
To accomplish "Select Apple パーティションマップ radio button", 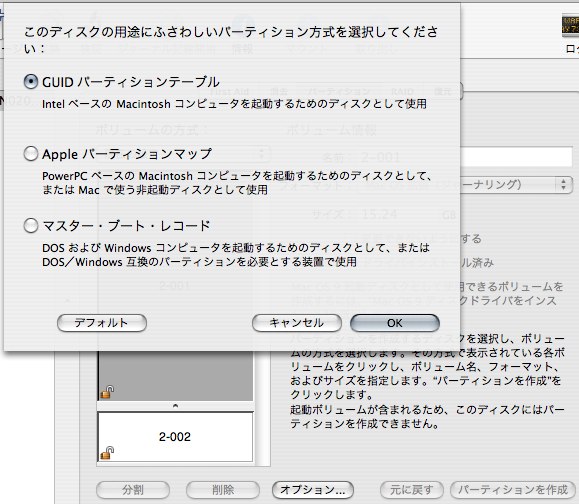I will [31, 154].
